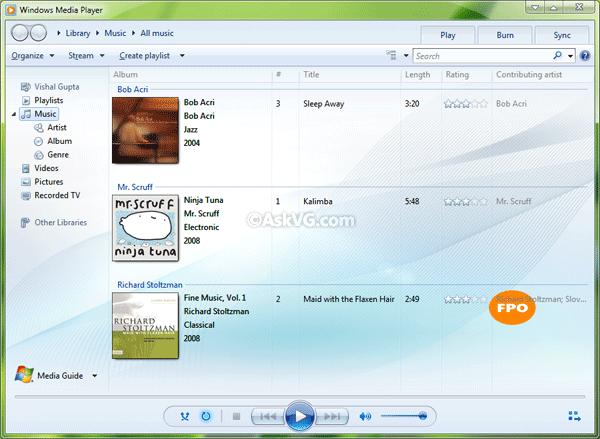Set star rating for Kalimba
600x439 pixels.
click(466, 201)
